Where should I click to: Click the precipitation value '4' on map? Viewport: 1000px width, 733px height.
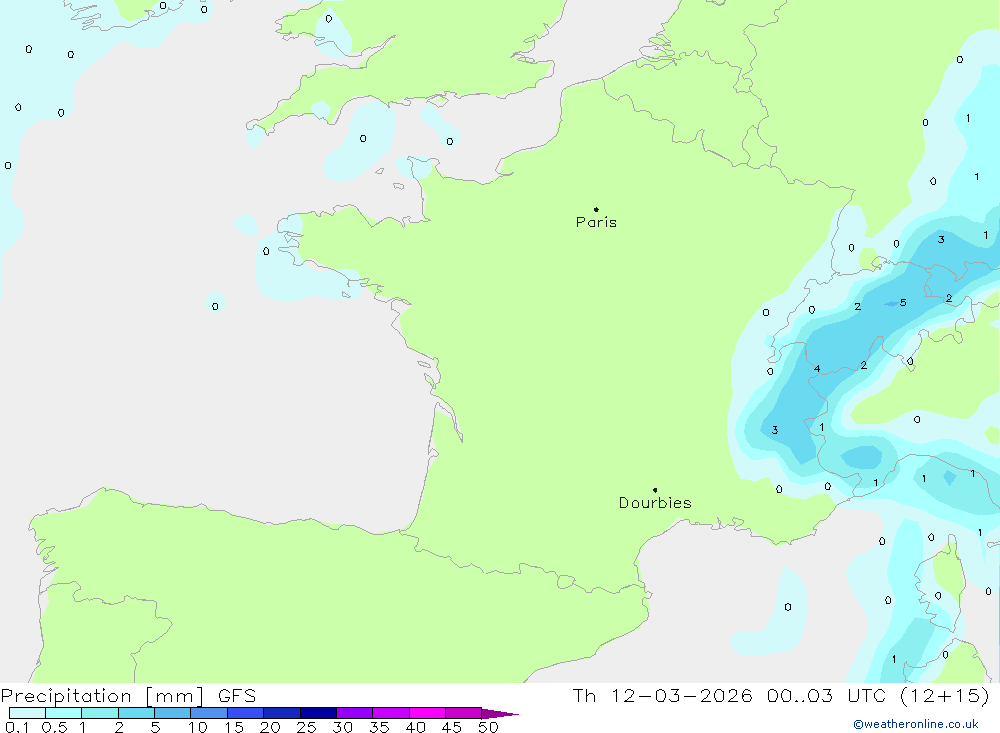point(817,368)
